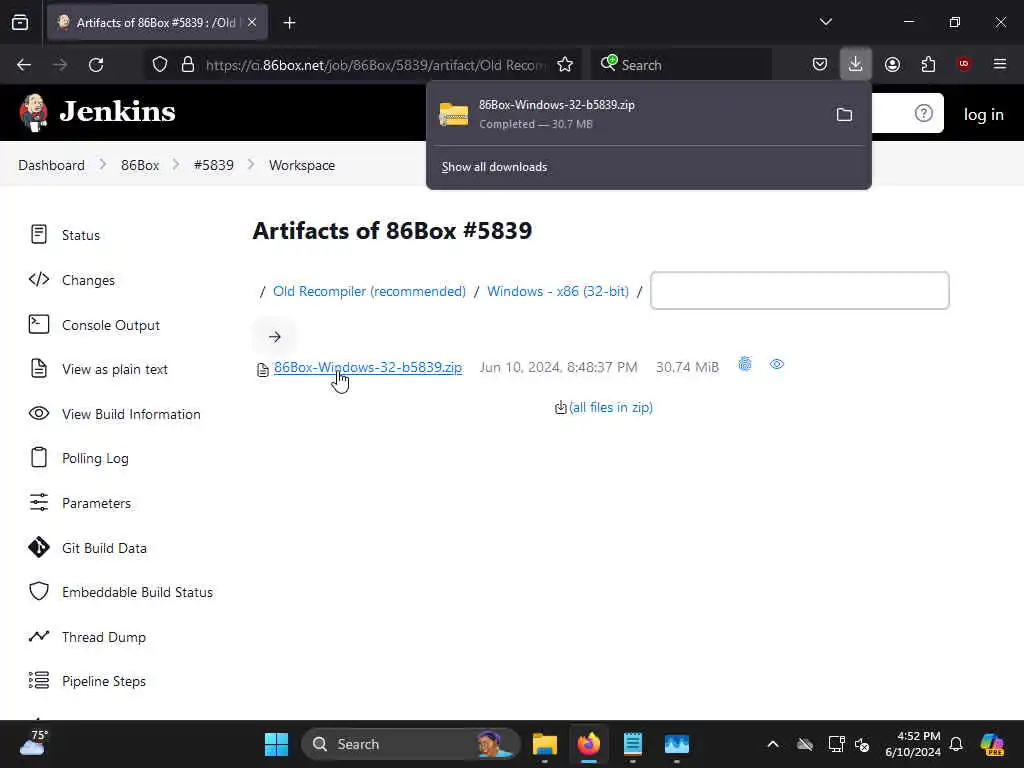
Task: Save page to Pocket
Action: [x=820, y=64]
